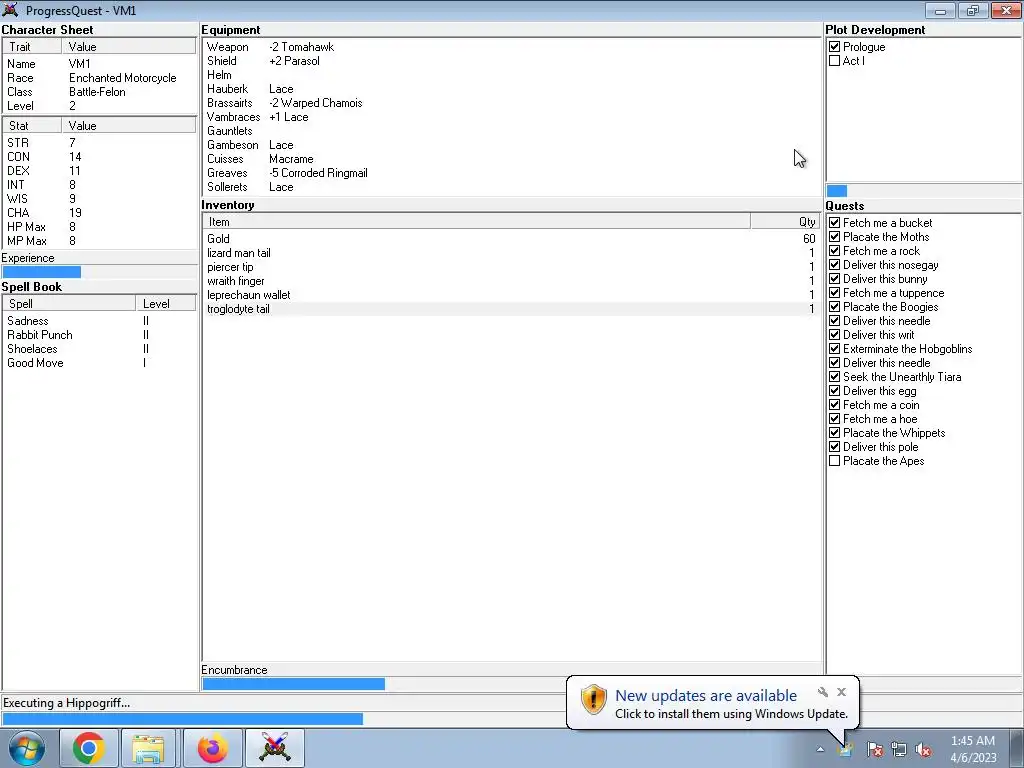Select the Gold inventory row
Image resolution: width=1024 pixels, height=768 pixels.
click(511, 239)
